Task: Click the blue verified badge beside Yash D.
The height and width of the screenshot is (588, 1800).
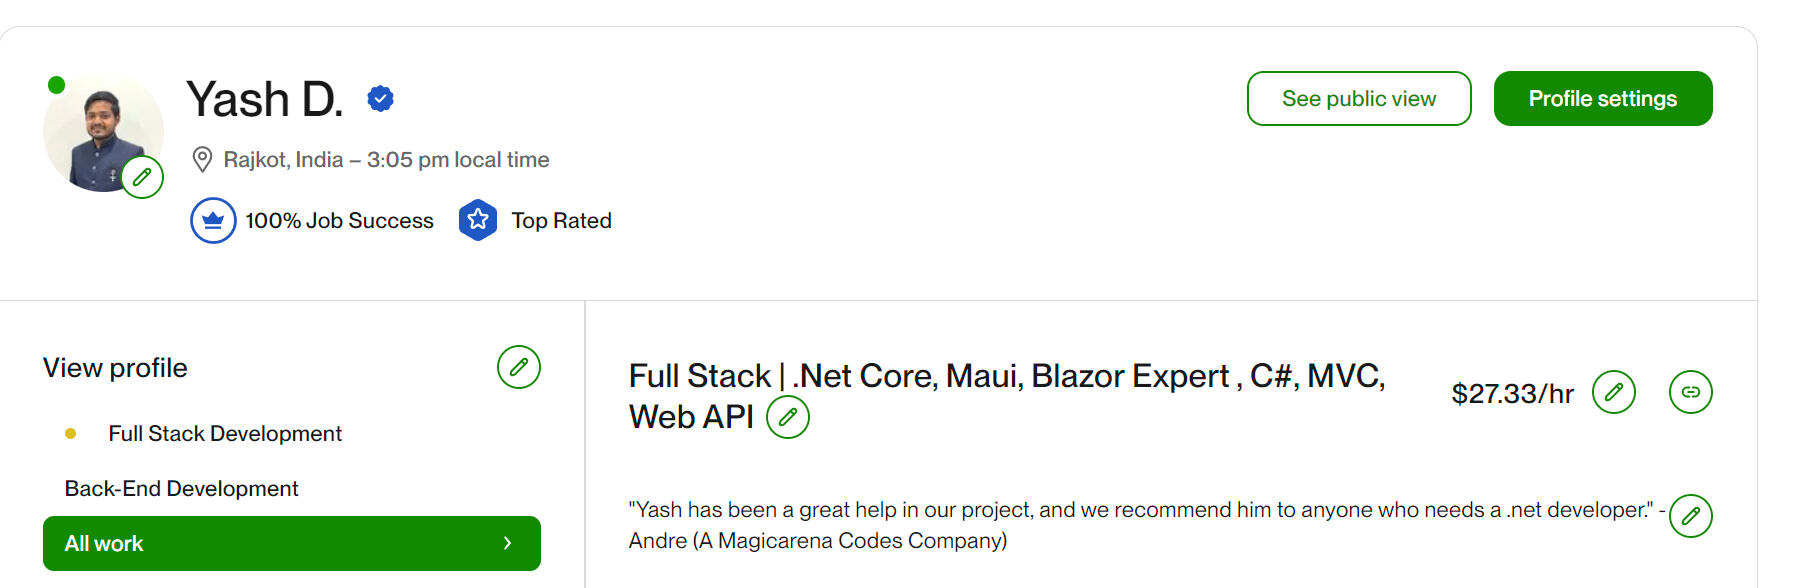Action: pos(380,98)
